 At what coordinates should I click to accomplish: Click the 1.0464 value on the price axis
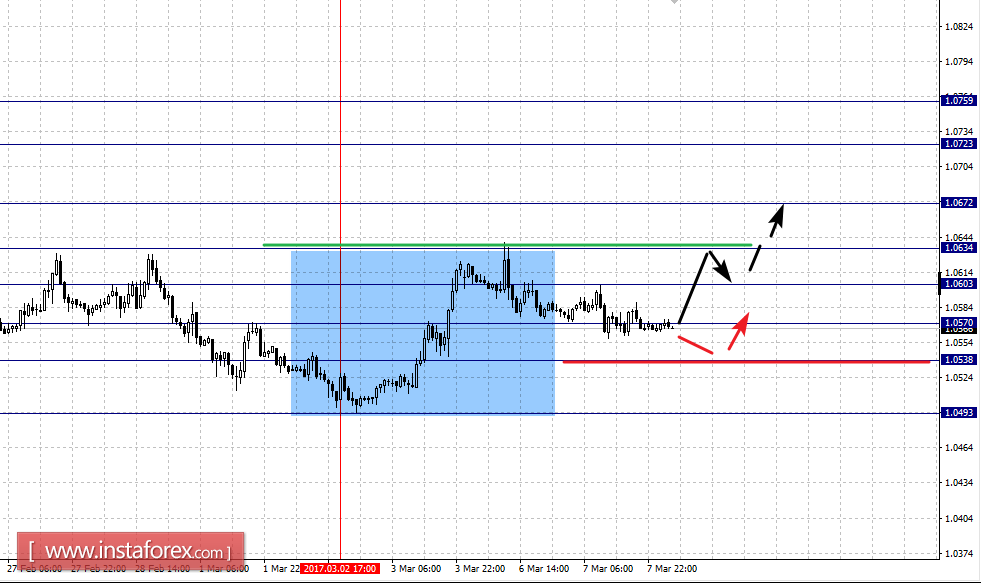[x=959, y=447]
